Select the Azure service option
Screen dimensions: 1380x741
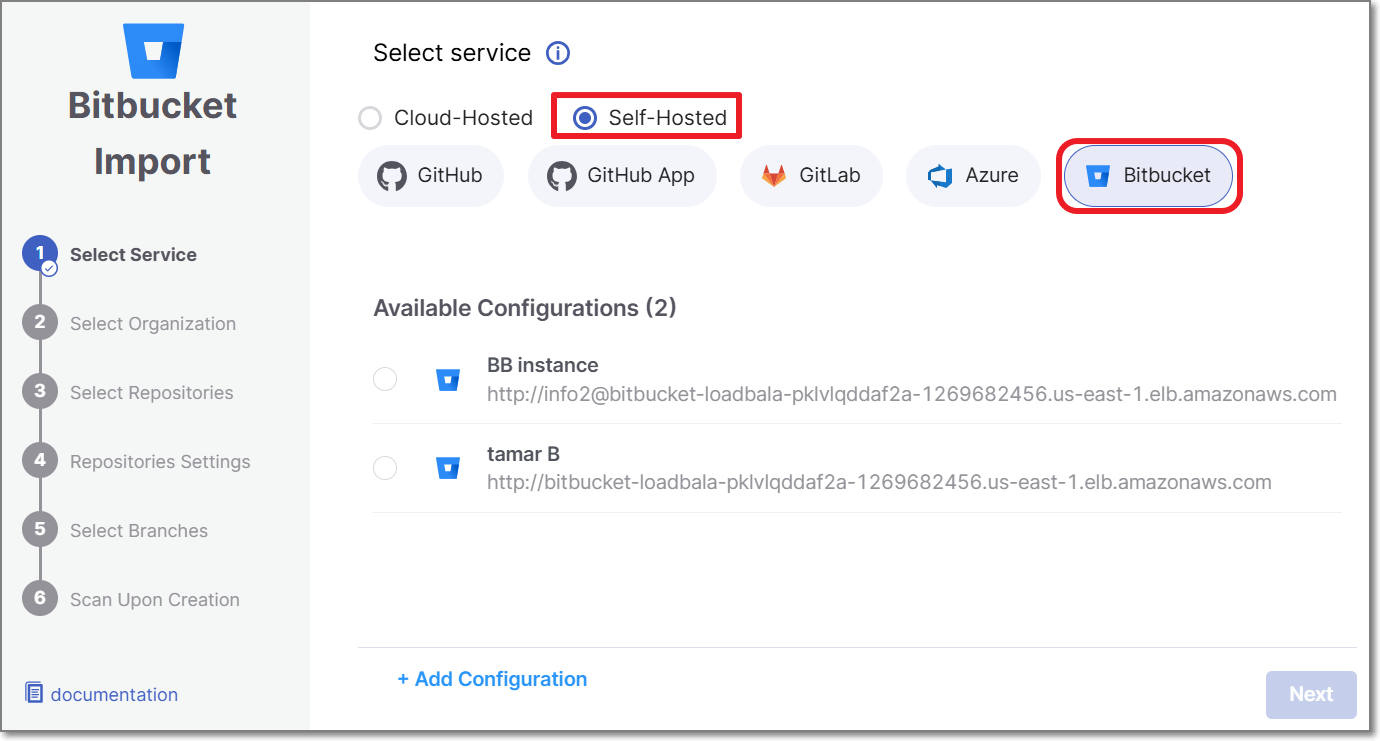pyautogui.click(x=973, y=176)
